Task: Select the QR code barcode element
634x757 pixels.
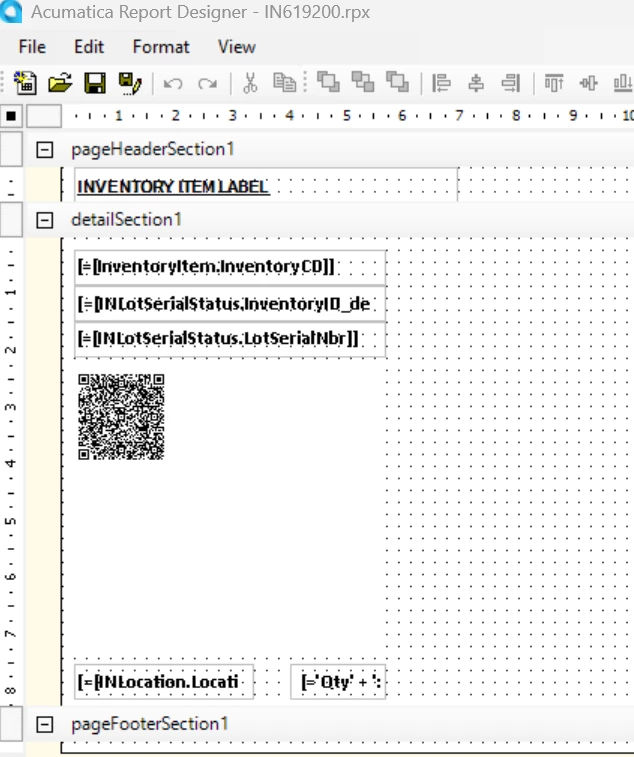Action: coord(121,417)
